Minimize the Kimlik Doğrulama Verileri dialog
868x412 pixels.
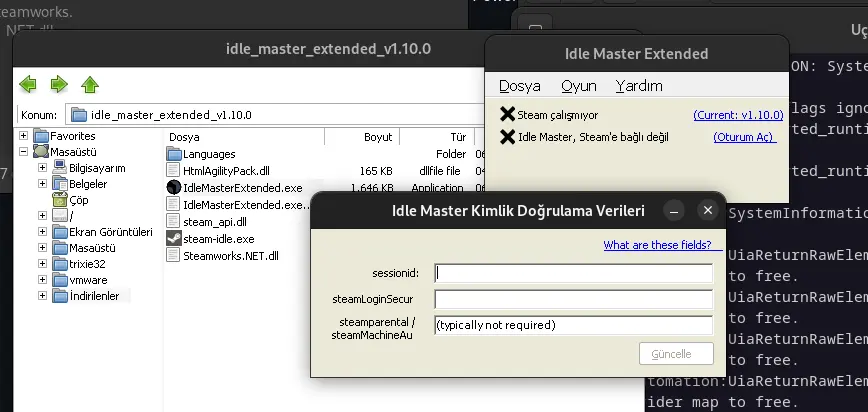(674, 210)
